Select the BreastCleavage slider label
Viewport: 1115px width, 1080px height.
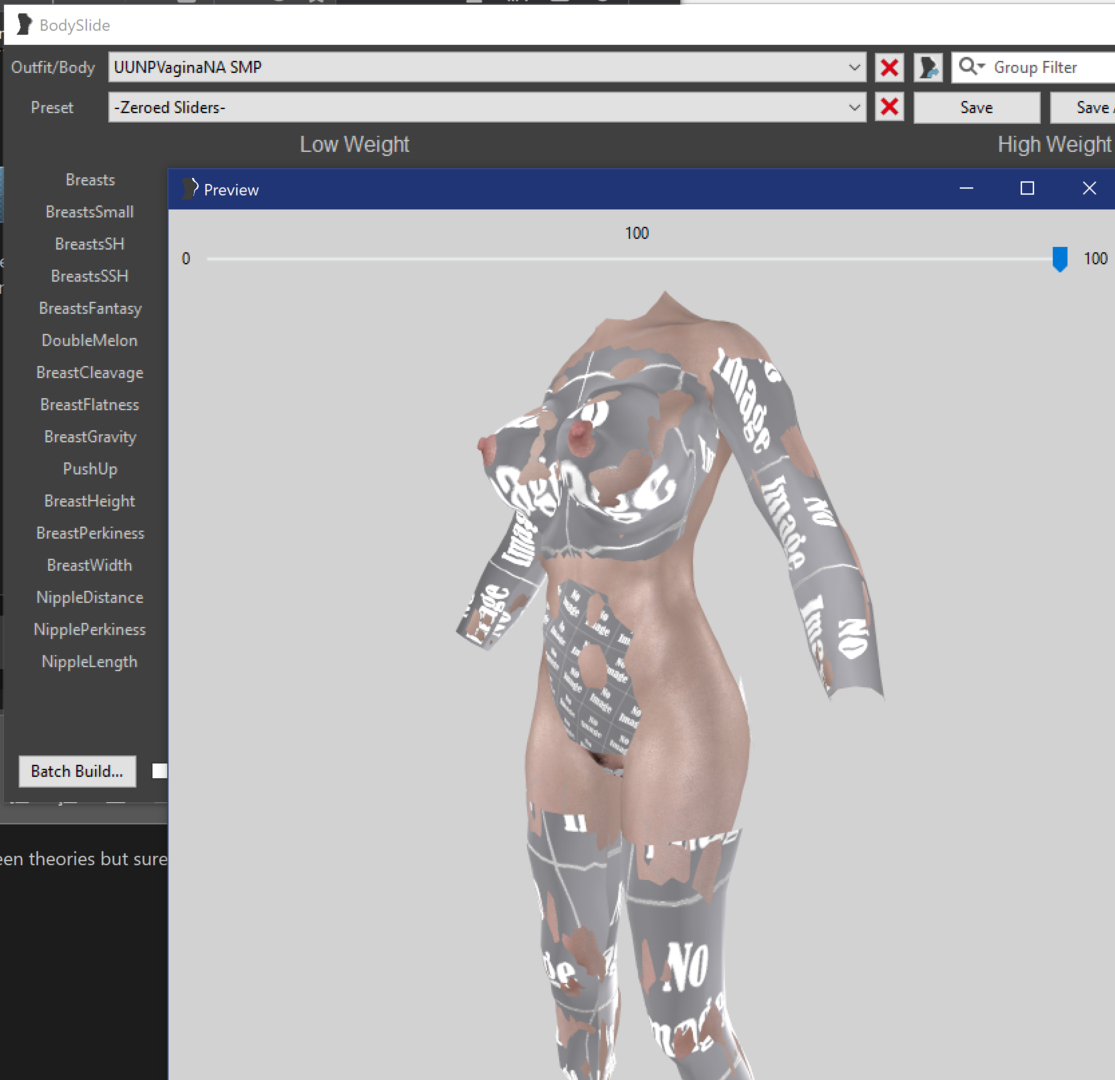(x=90, y=373)
